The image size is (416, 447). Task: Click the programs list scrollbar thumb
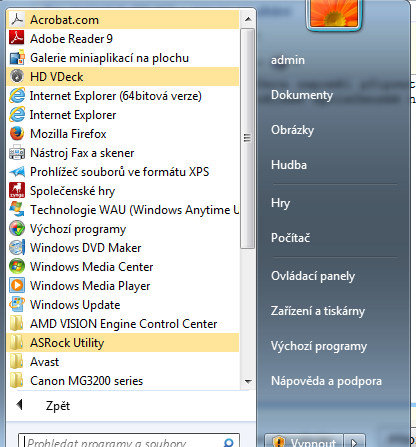247,138
